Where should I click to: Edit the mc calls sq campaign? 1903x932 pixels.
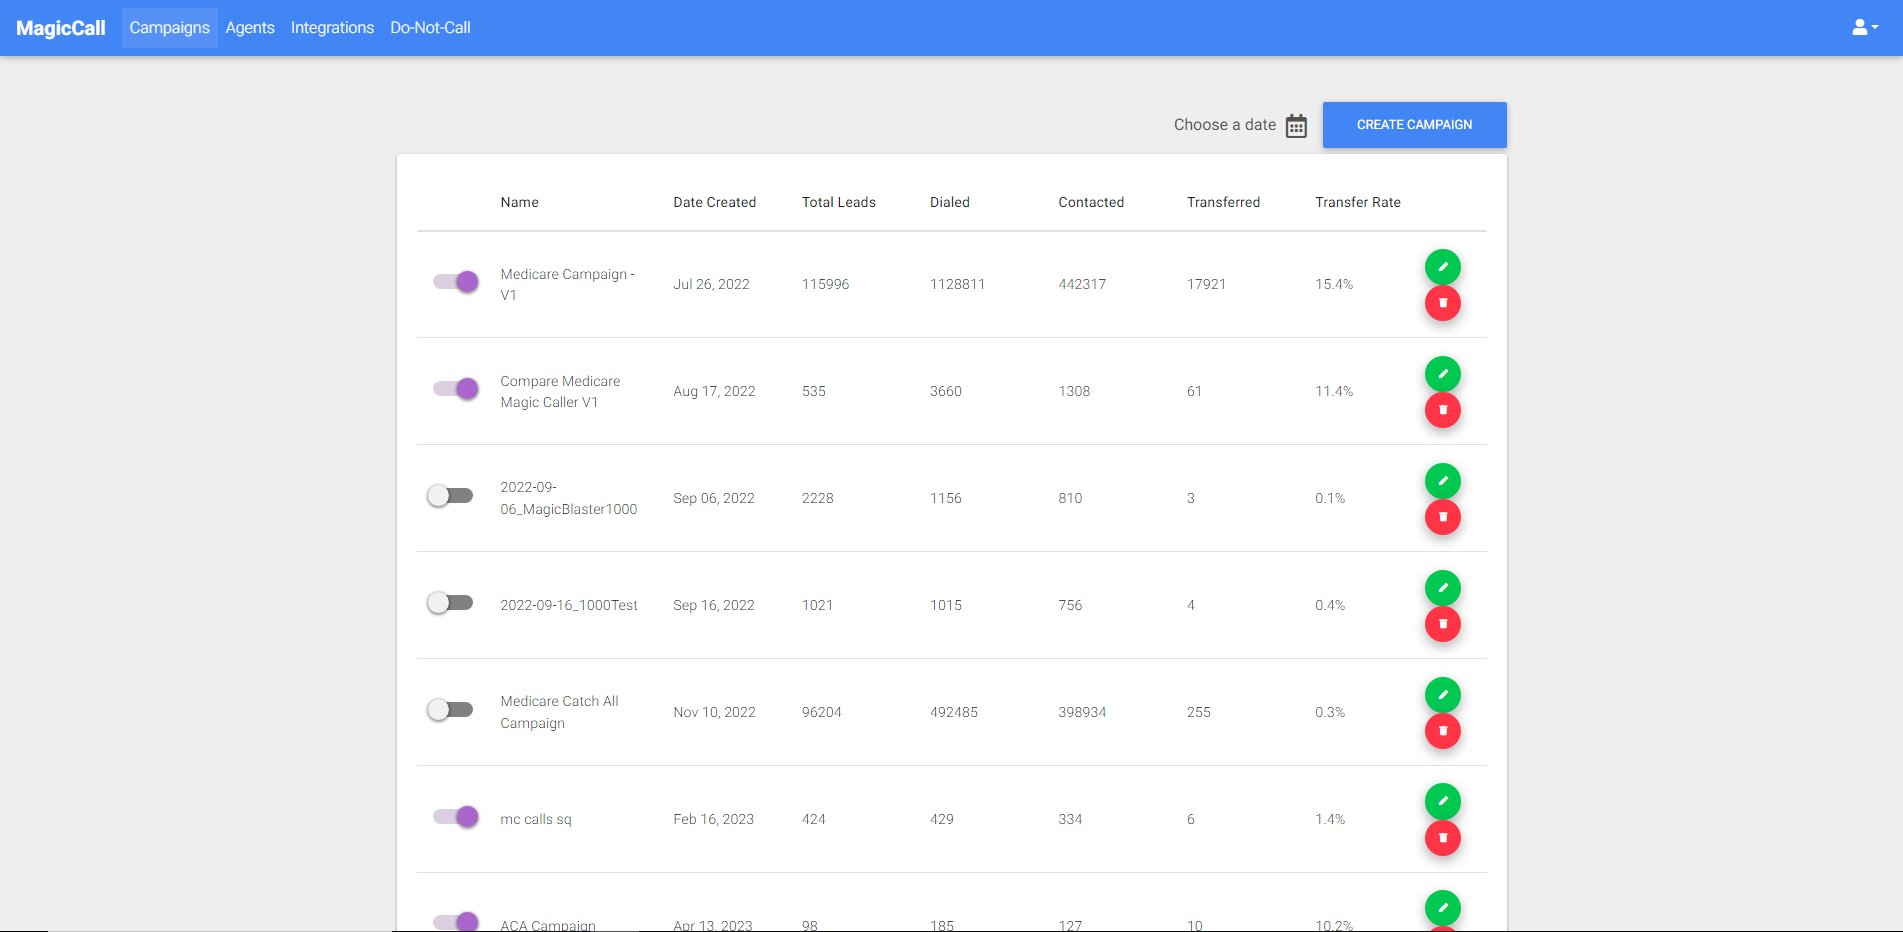[1442, 801]
